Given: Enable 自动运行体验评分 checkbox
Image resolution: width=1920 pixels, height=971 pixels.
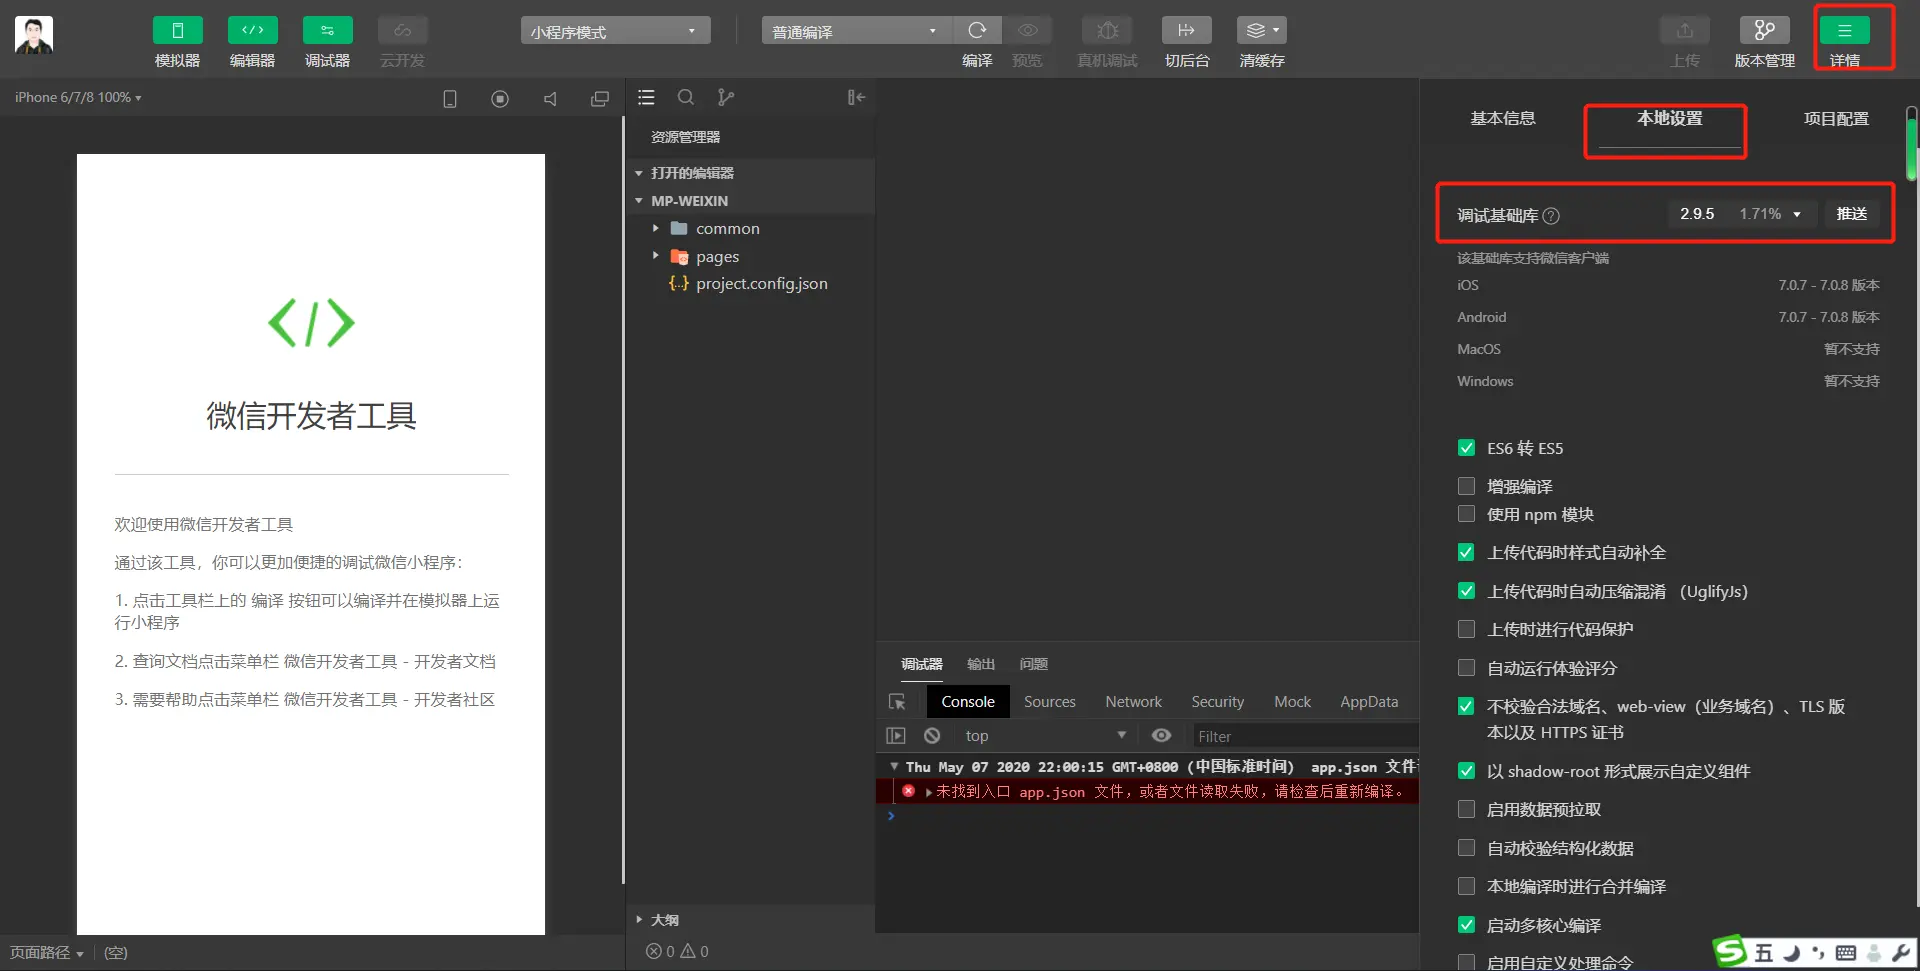Looking at the screenshot, I should (x=1466, y=668).
